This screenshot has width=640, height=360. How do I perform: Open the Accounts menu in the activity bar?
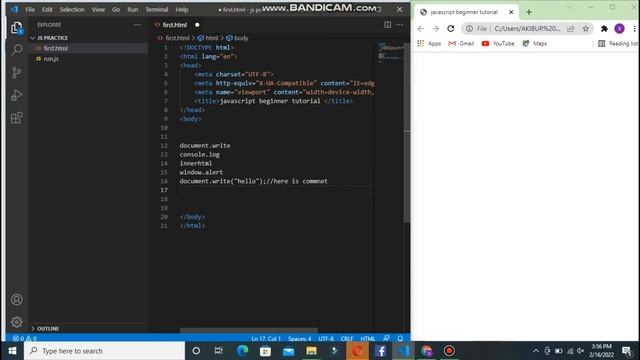[17, 300]
